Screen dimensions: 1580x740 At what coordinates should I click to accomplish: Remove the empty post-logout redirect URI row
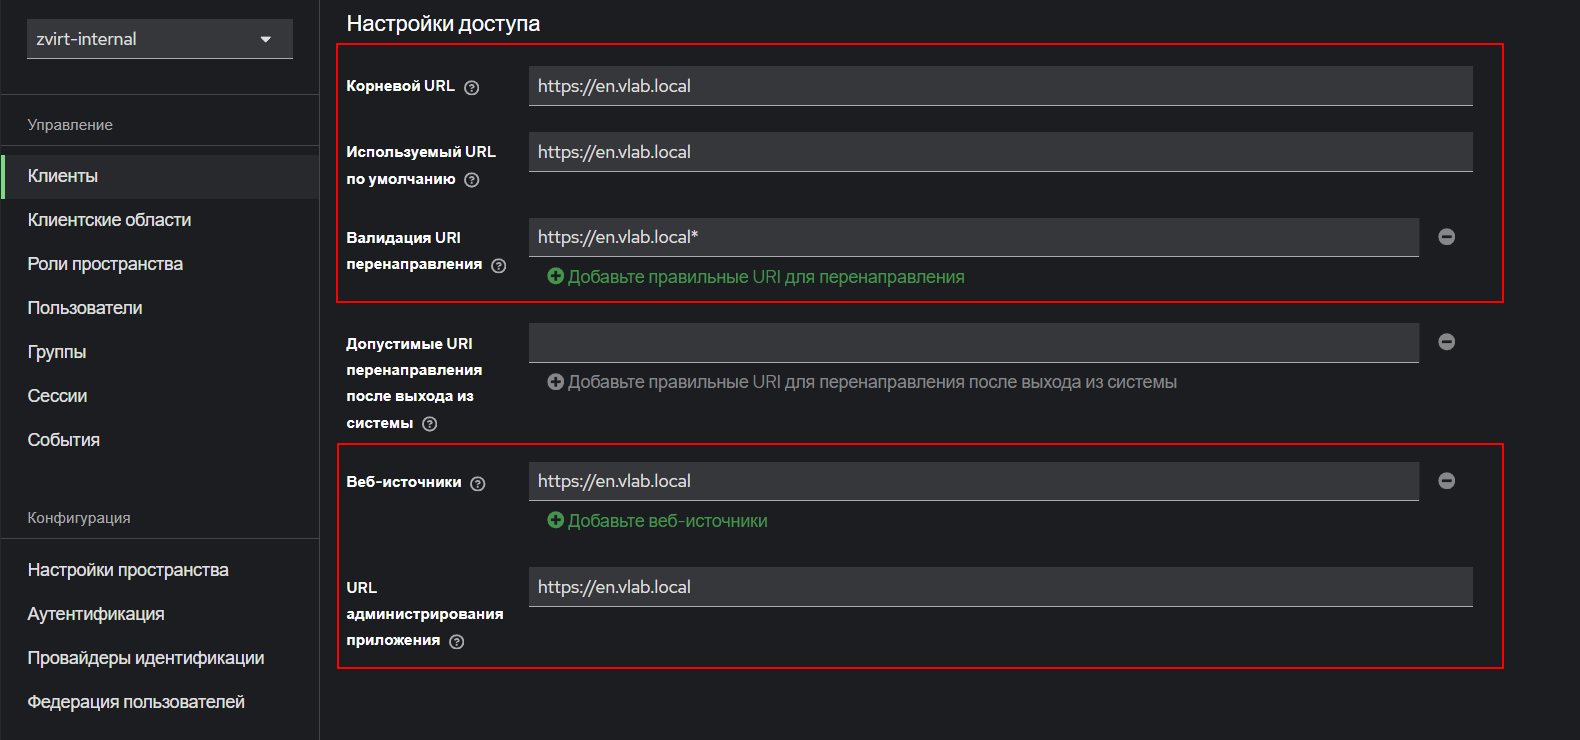click(1446, 342)
